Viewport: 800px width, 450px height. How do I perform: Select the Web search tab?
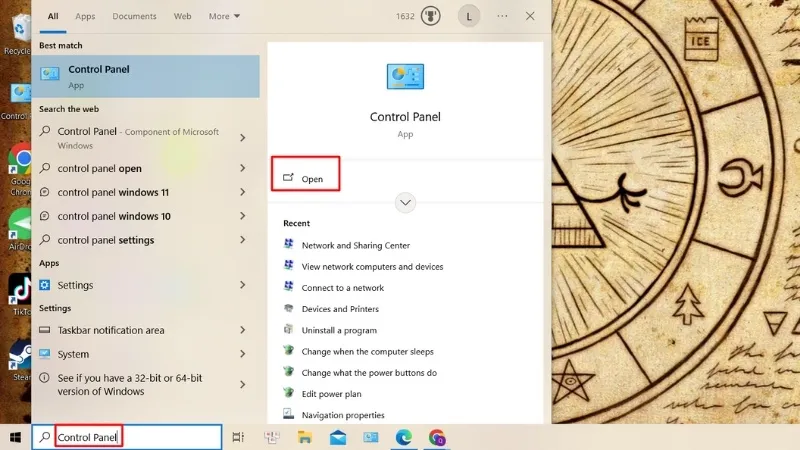(x=182, y=16)
